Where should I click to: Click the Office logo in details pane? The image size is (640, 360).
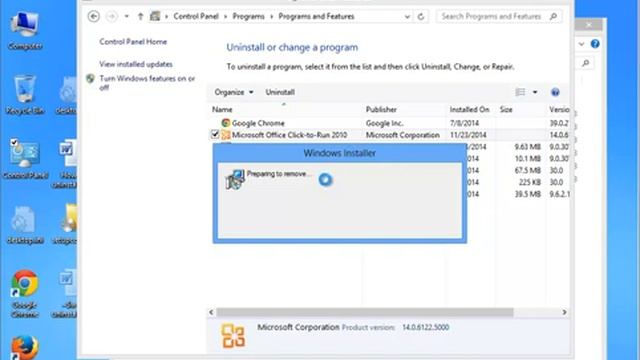[233, 336]
